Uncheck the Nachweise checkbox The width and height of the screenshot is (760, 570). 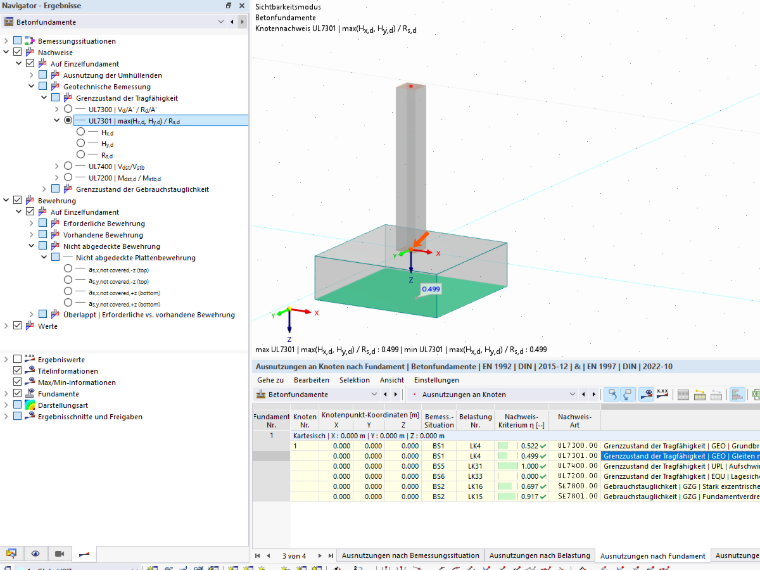coord(17,52)
